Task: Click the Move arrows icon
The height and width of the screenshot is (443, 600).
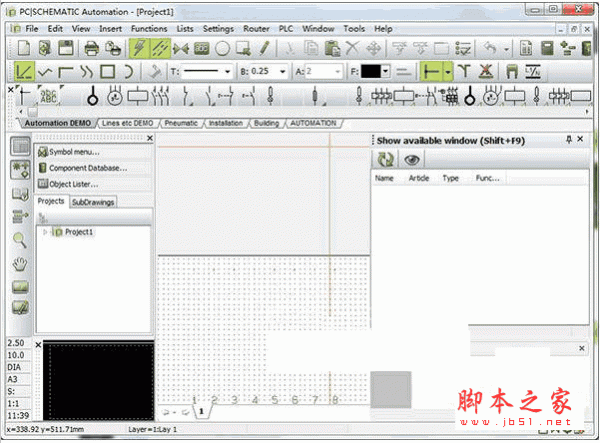Action: (x=373, y=49)
